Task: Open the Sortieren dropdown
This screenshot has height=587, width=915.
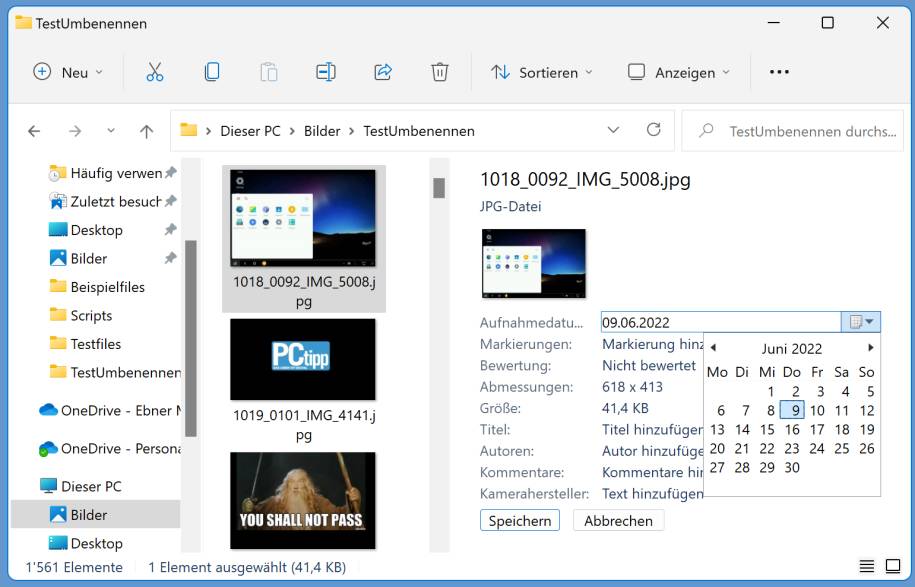Action: 542,72
